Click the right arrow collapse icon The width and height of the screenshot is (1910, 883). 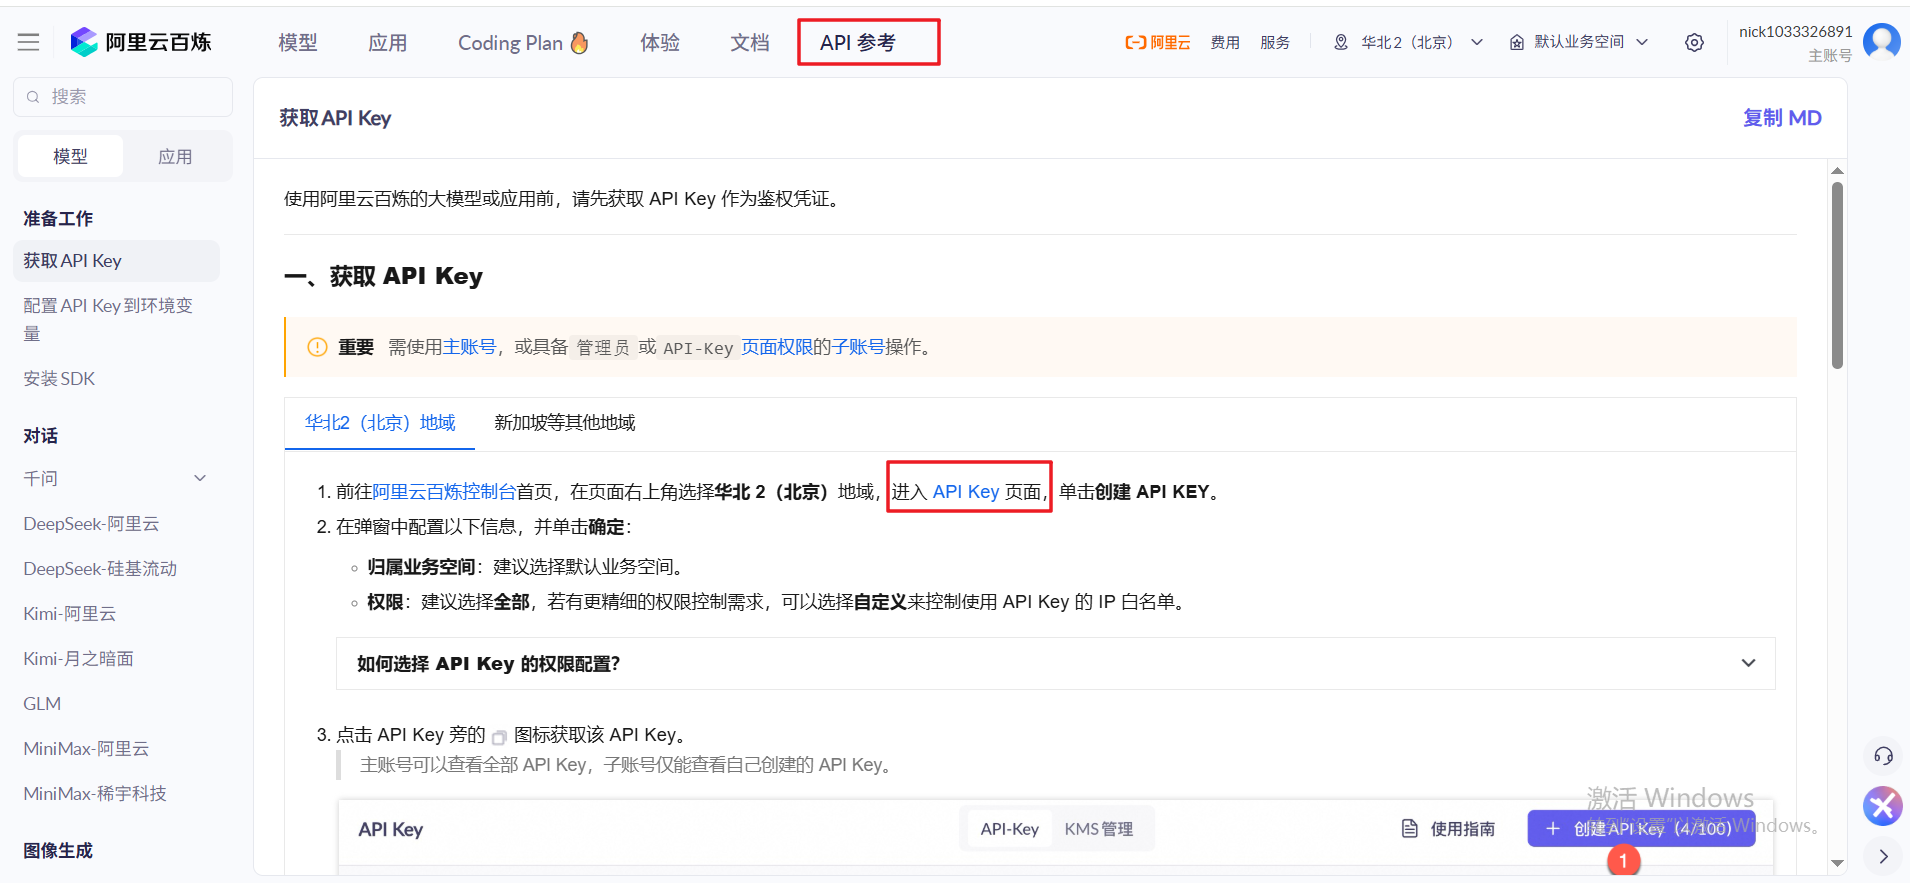click(1883, 856)
